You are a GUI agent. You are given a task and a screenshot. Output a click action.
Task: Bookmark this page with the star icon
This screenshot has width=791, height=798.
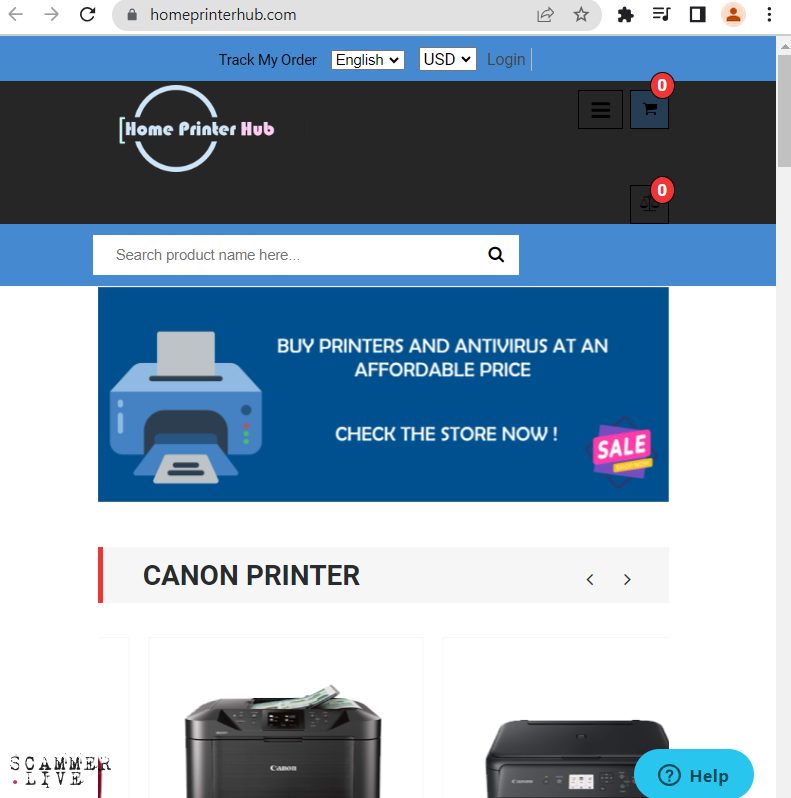click(581, 14)
